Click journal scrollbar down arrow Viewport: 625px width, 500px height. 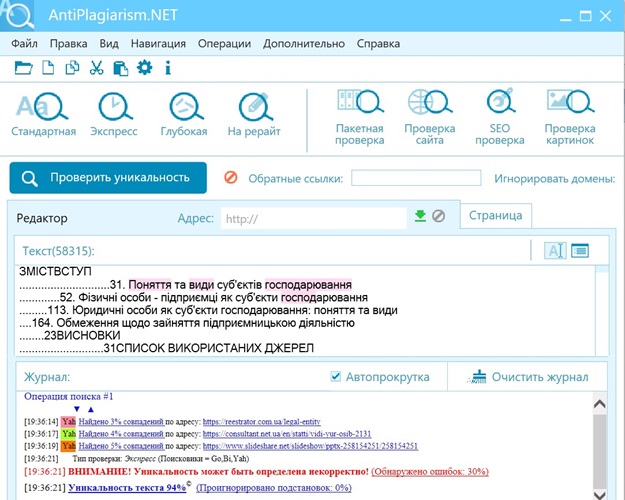pyautogui.click(x=599, y=494)
